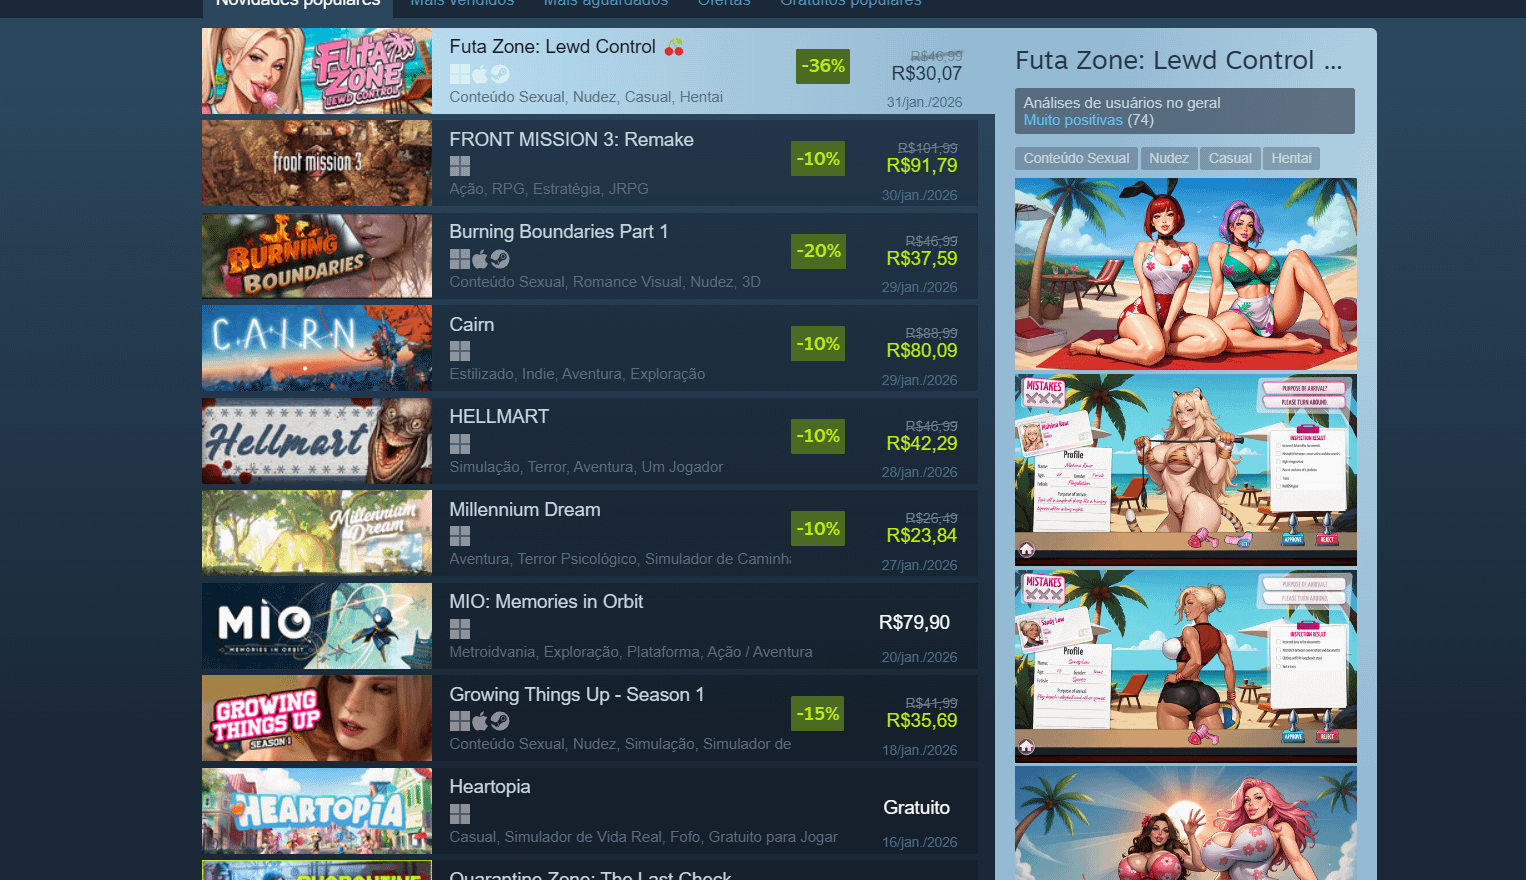Click the macOS apple icon under Growing Things Up
The height and width of the screenshot is (880, 1526).
click(480, 721)
